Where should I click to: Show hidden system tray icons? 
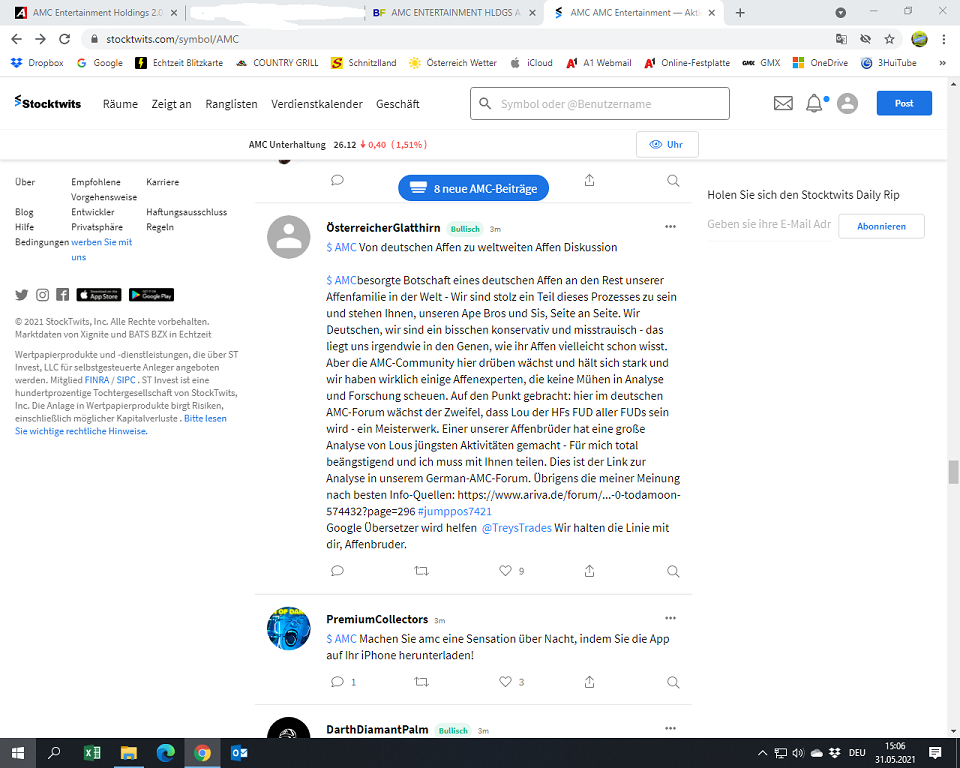pyautogui.click(x=762, y=753)
